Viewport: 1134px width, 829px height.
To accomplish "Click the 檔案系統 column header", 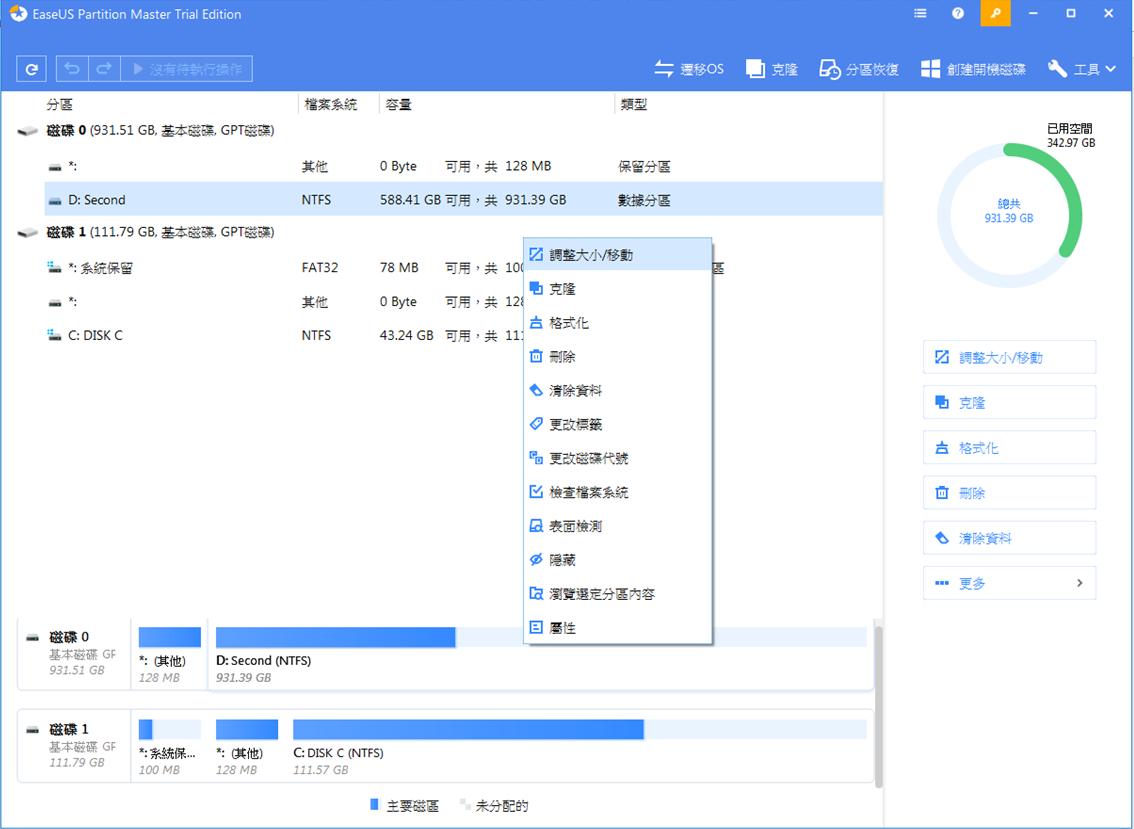I will pos(331,104).
